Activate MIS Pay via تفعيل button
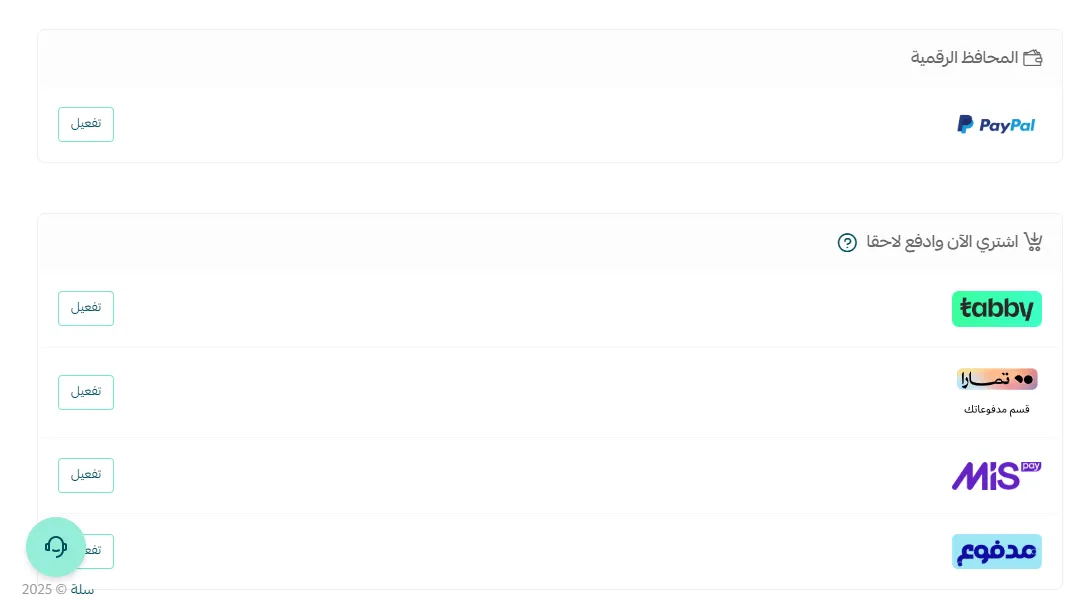The height and width of the screenshot is (600, 1082). pyautogui.click(x=86, y=475)
